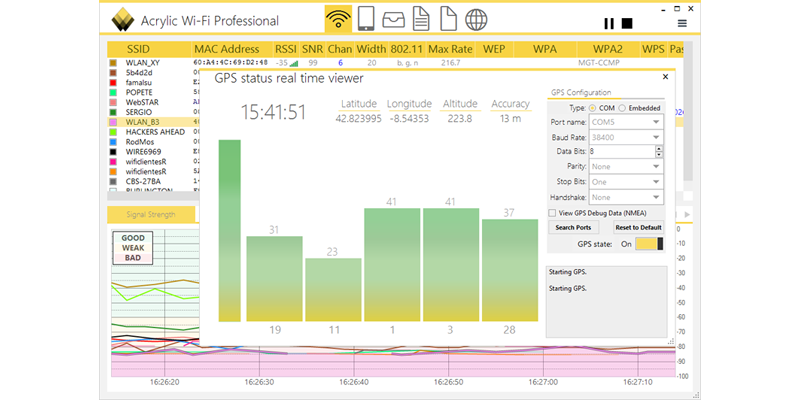
Task: Click the Search Ports button
Action: [573, 227]
